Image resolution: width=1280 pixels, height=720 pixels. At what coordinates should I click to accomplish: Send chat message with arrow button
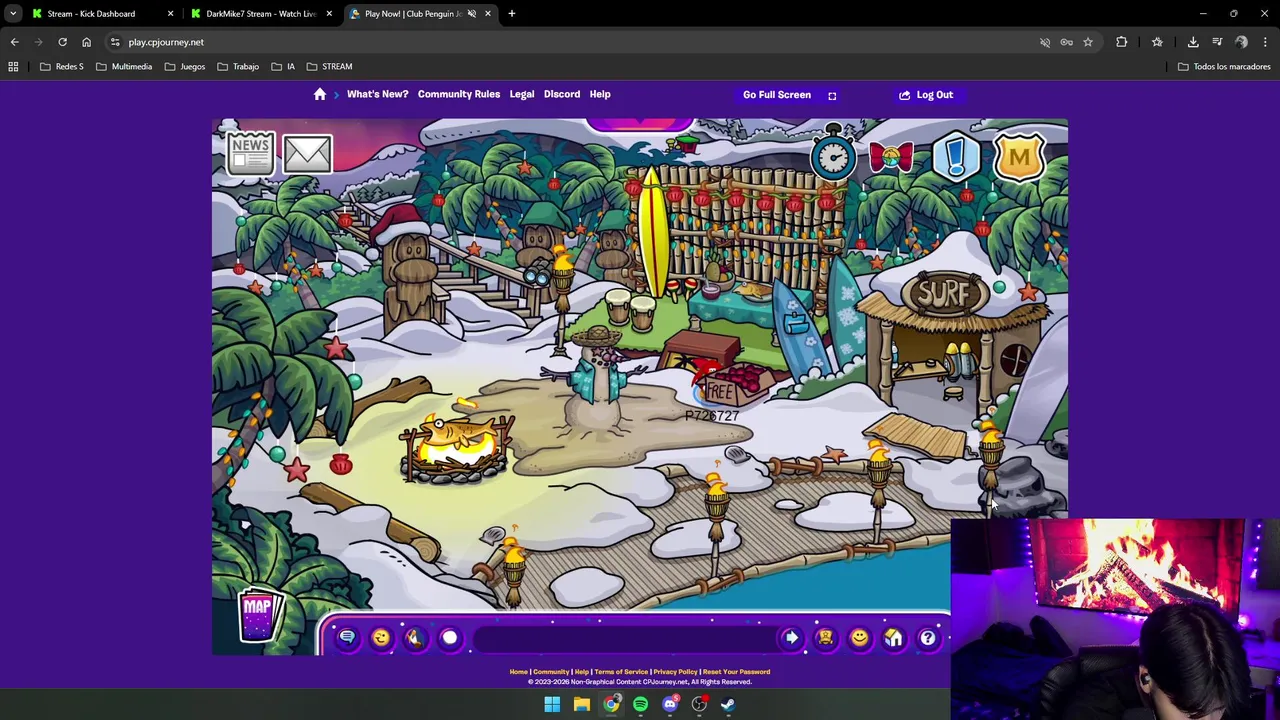pyautogui.click(x=791, y=638)
